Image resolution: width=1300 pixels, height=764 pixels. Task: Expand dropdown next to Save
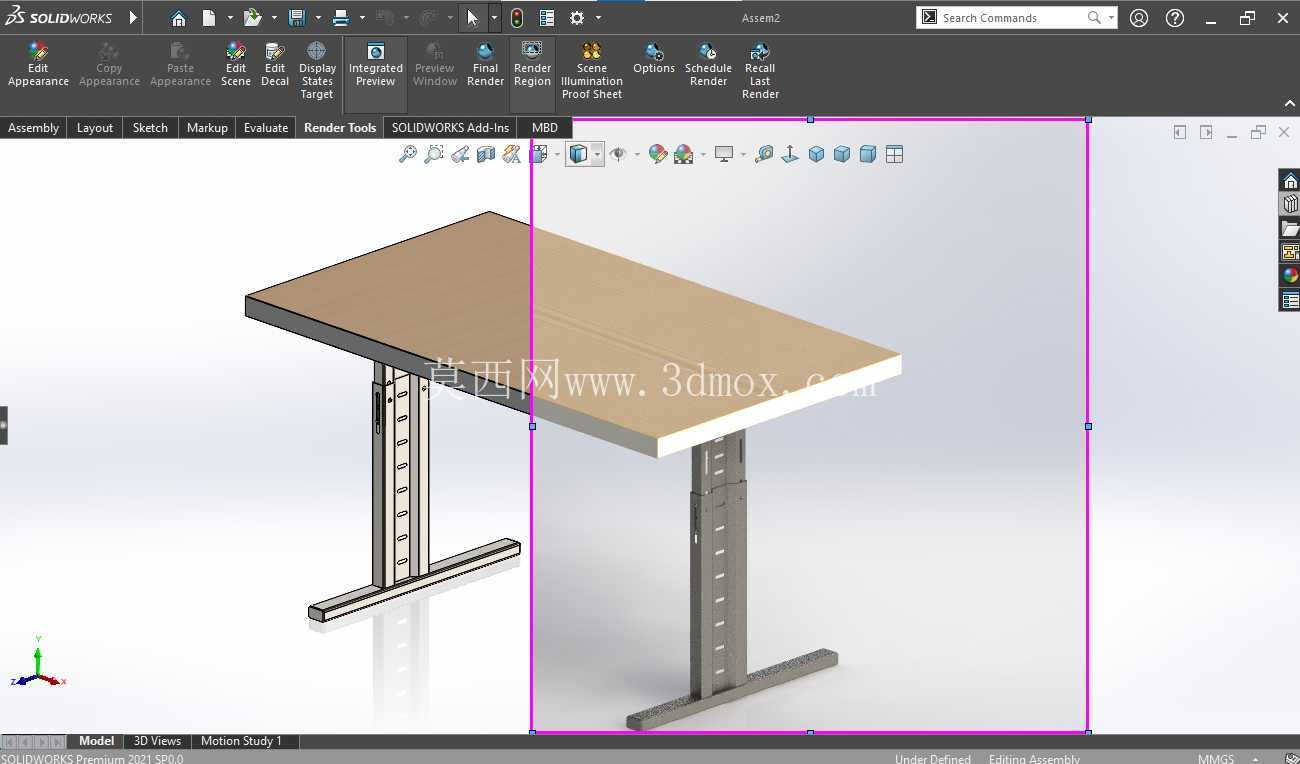(318, 18)
